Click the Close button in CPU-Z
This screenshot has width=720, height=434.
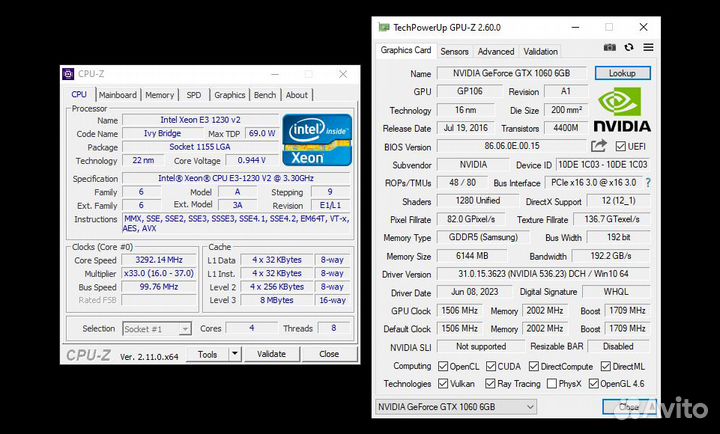pos(329,354)
